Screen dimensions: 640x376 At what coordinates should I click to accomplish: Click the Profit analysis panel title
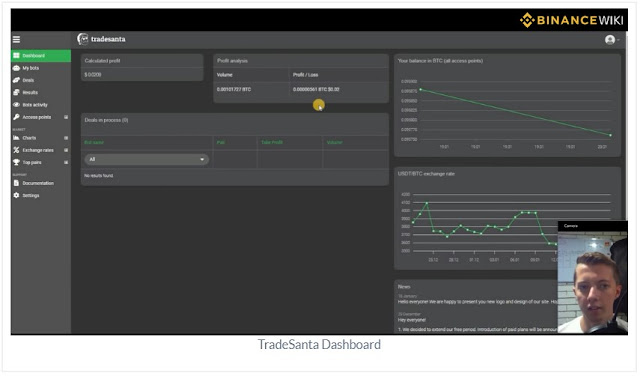click(x=232, y=60)
